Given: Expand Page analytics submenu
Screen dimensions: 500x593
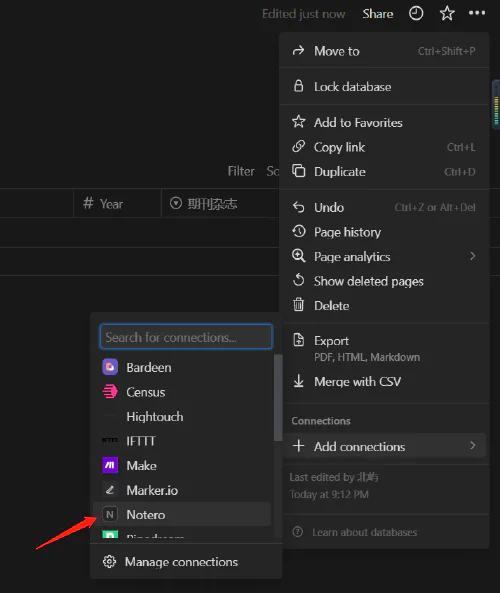Looking at the screenshot, I should [x=384, y=256].
